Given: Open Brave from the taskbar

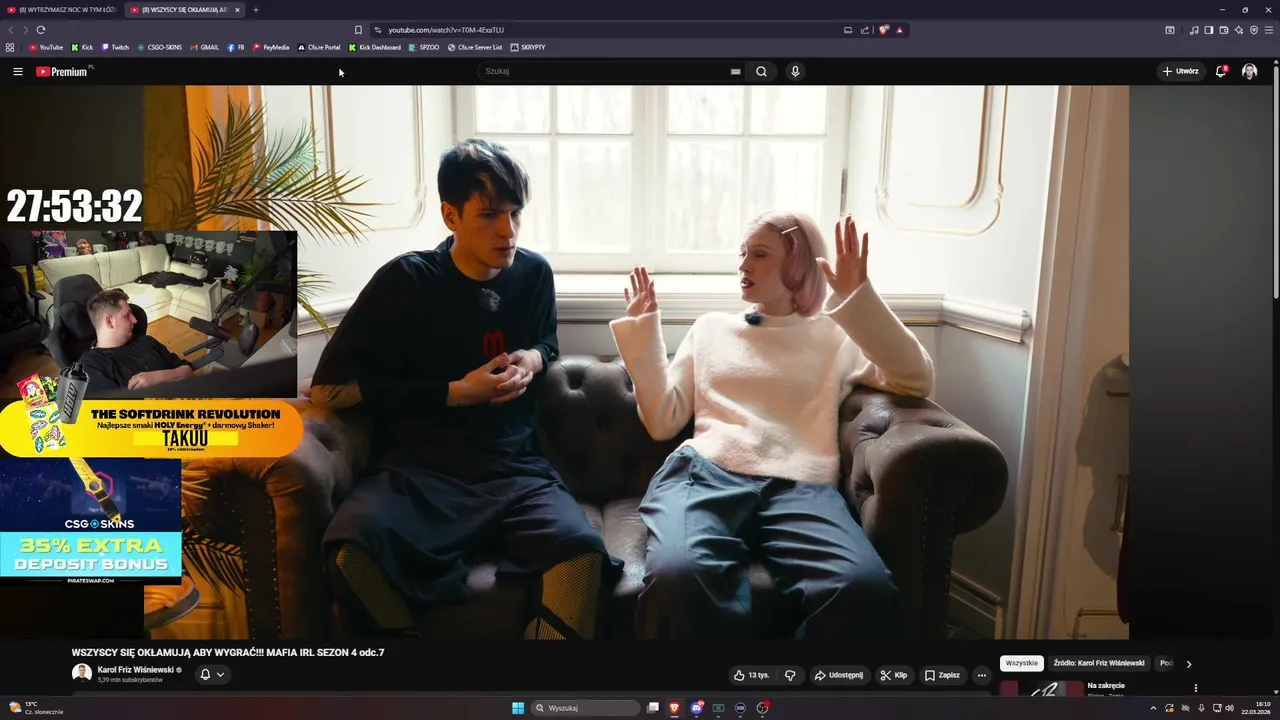Looking at the screenshot, I should [x=674, y=708].
